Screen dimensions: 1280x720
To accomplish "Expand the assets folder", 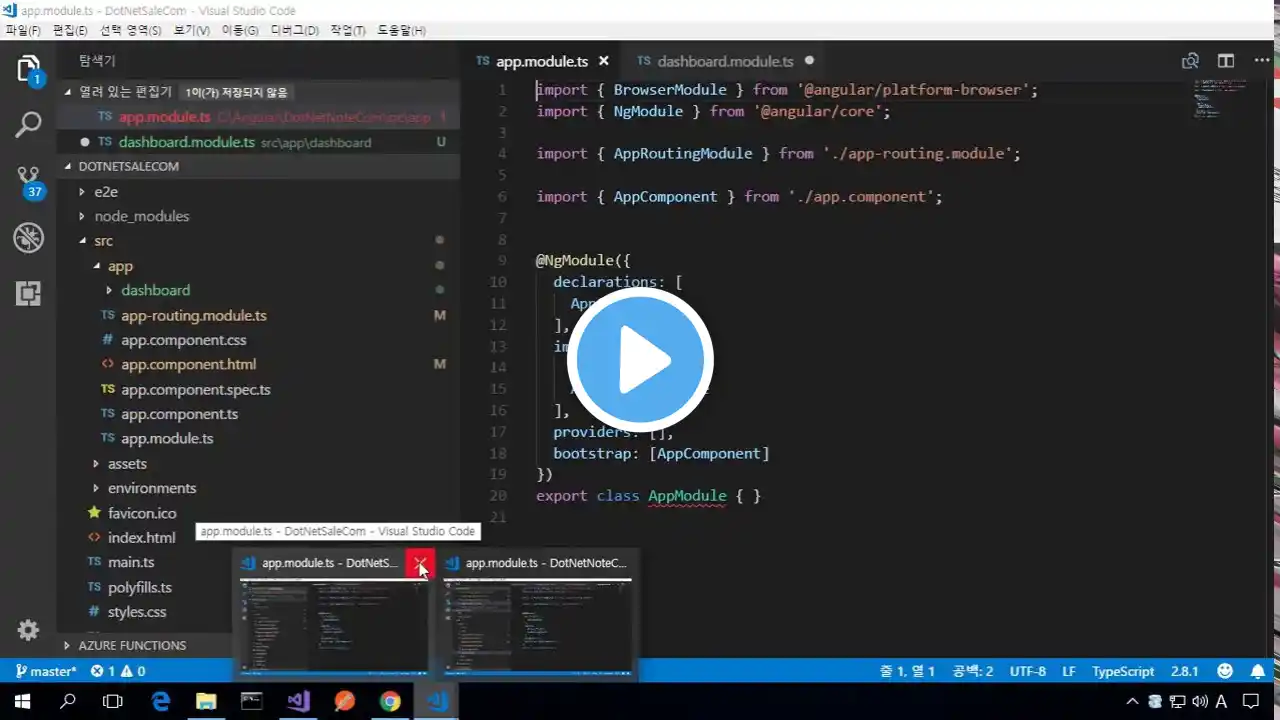I will pos(127,464).
